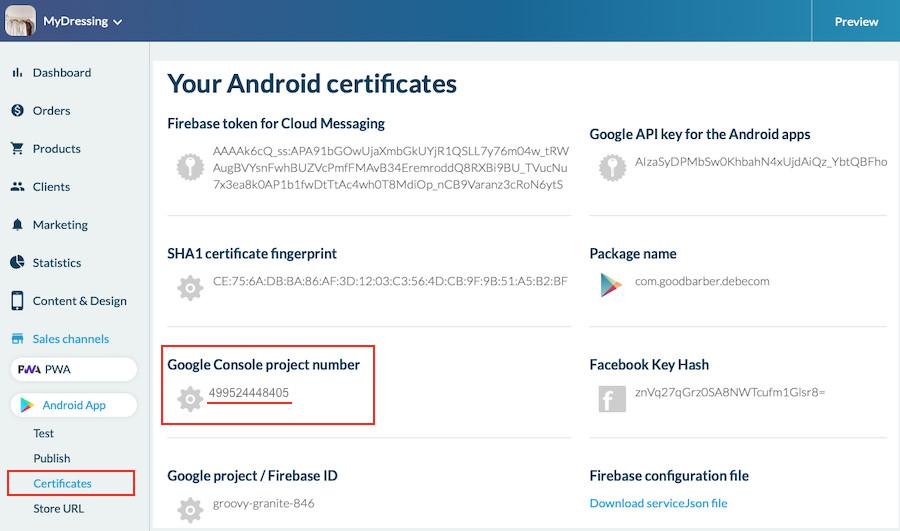Click the Dashboard bar chart icon
This screenshot has height=531, width=900.
17,73
